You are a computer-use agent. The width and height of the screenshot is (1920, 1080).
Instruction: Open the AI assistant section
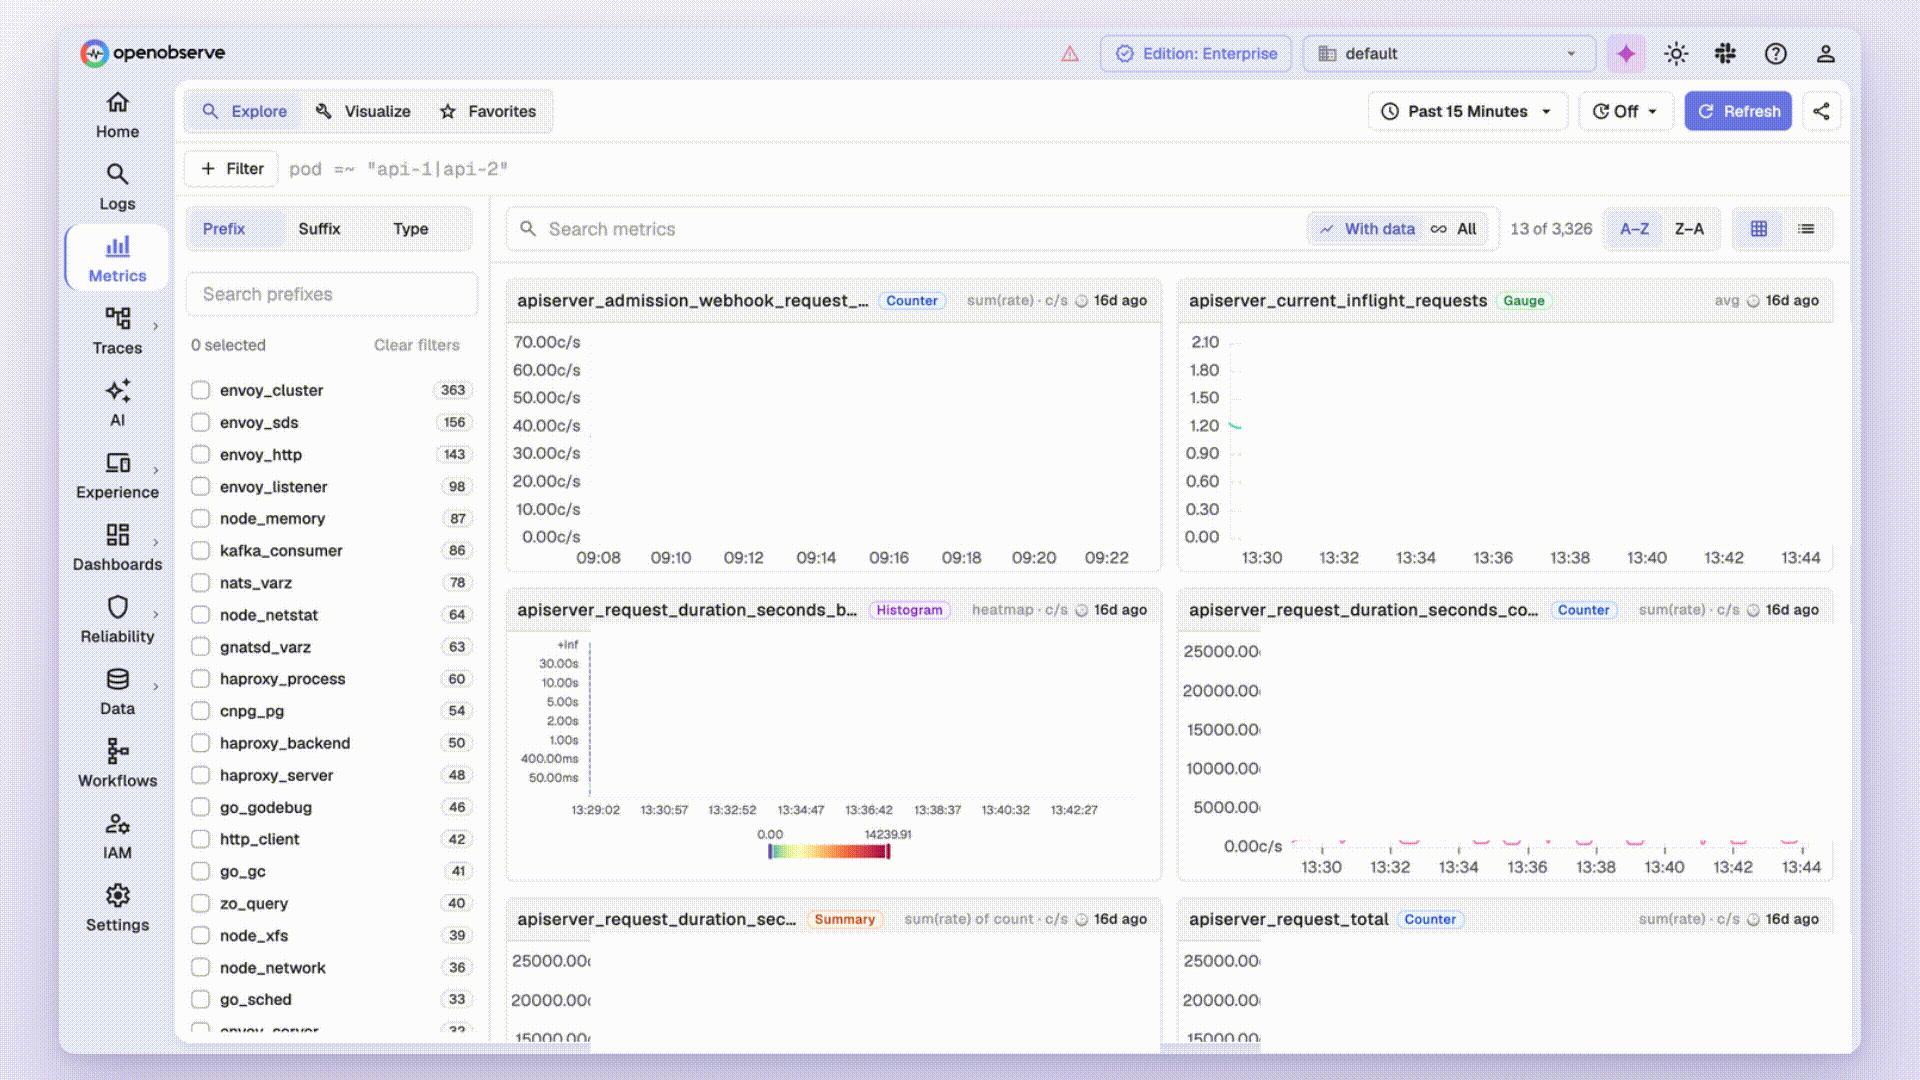(x=117, y=403)
